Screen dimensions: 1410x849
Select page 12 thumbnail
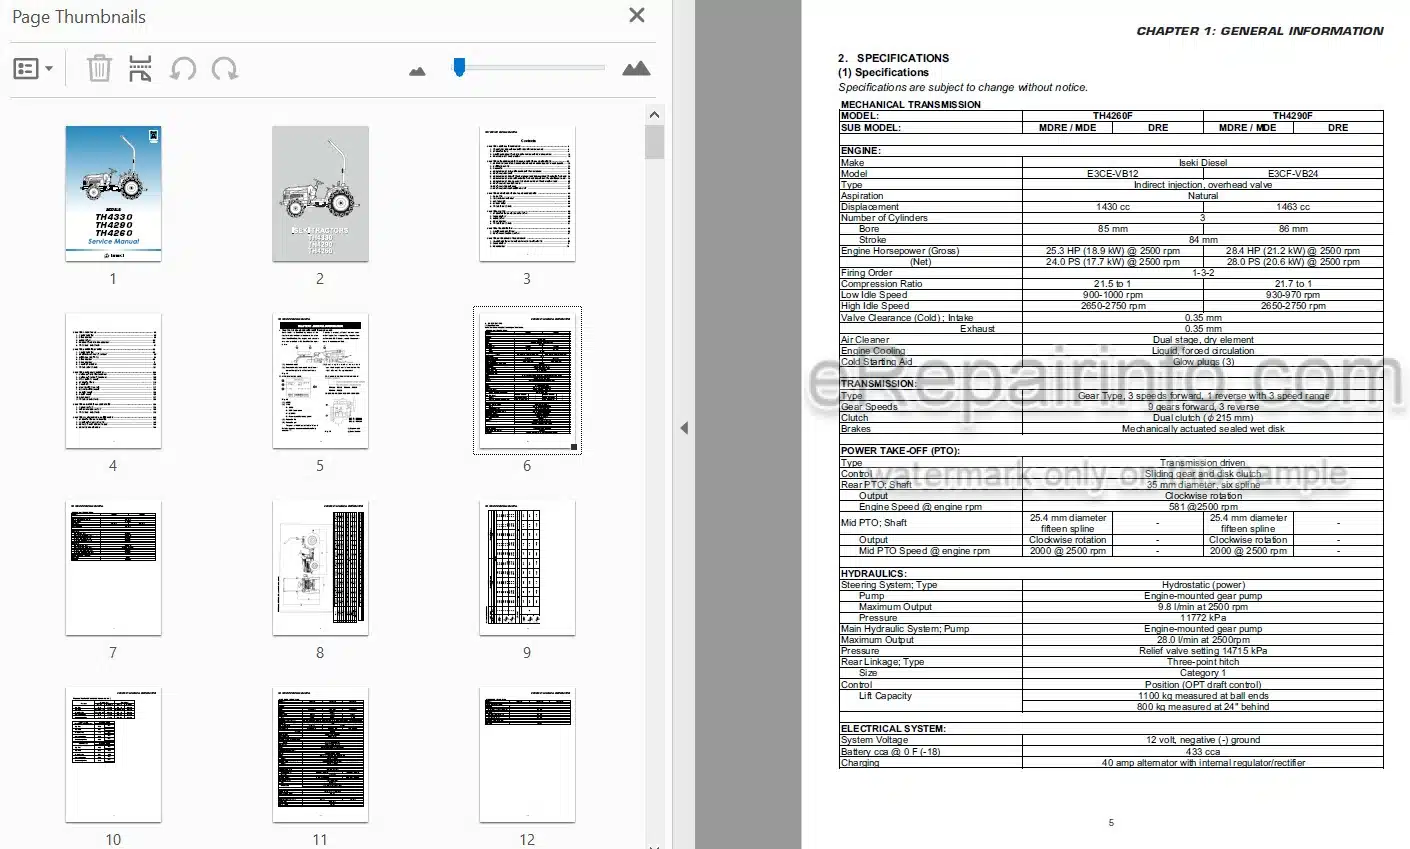[527, 754]
